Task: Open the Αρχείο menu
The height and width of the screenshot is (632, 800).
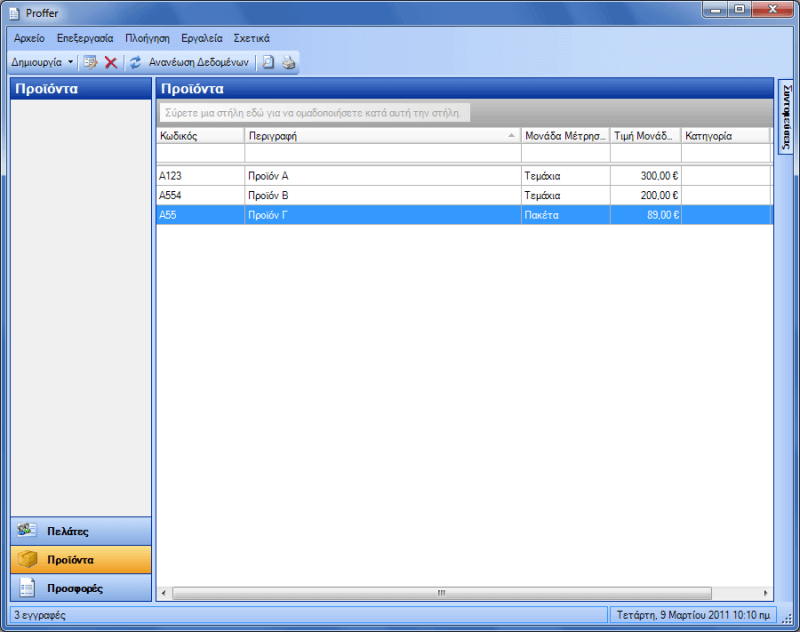Action: [29, 38]
